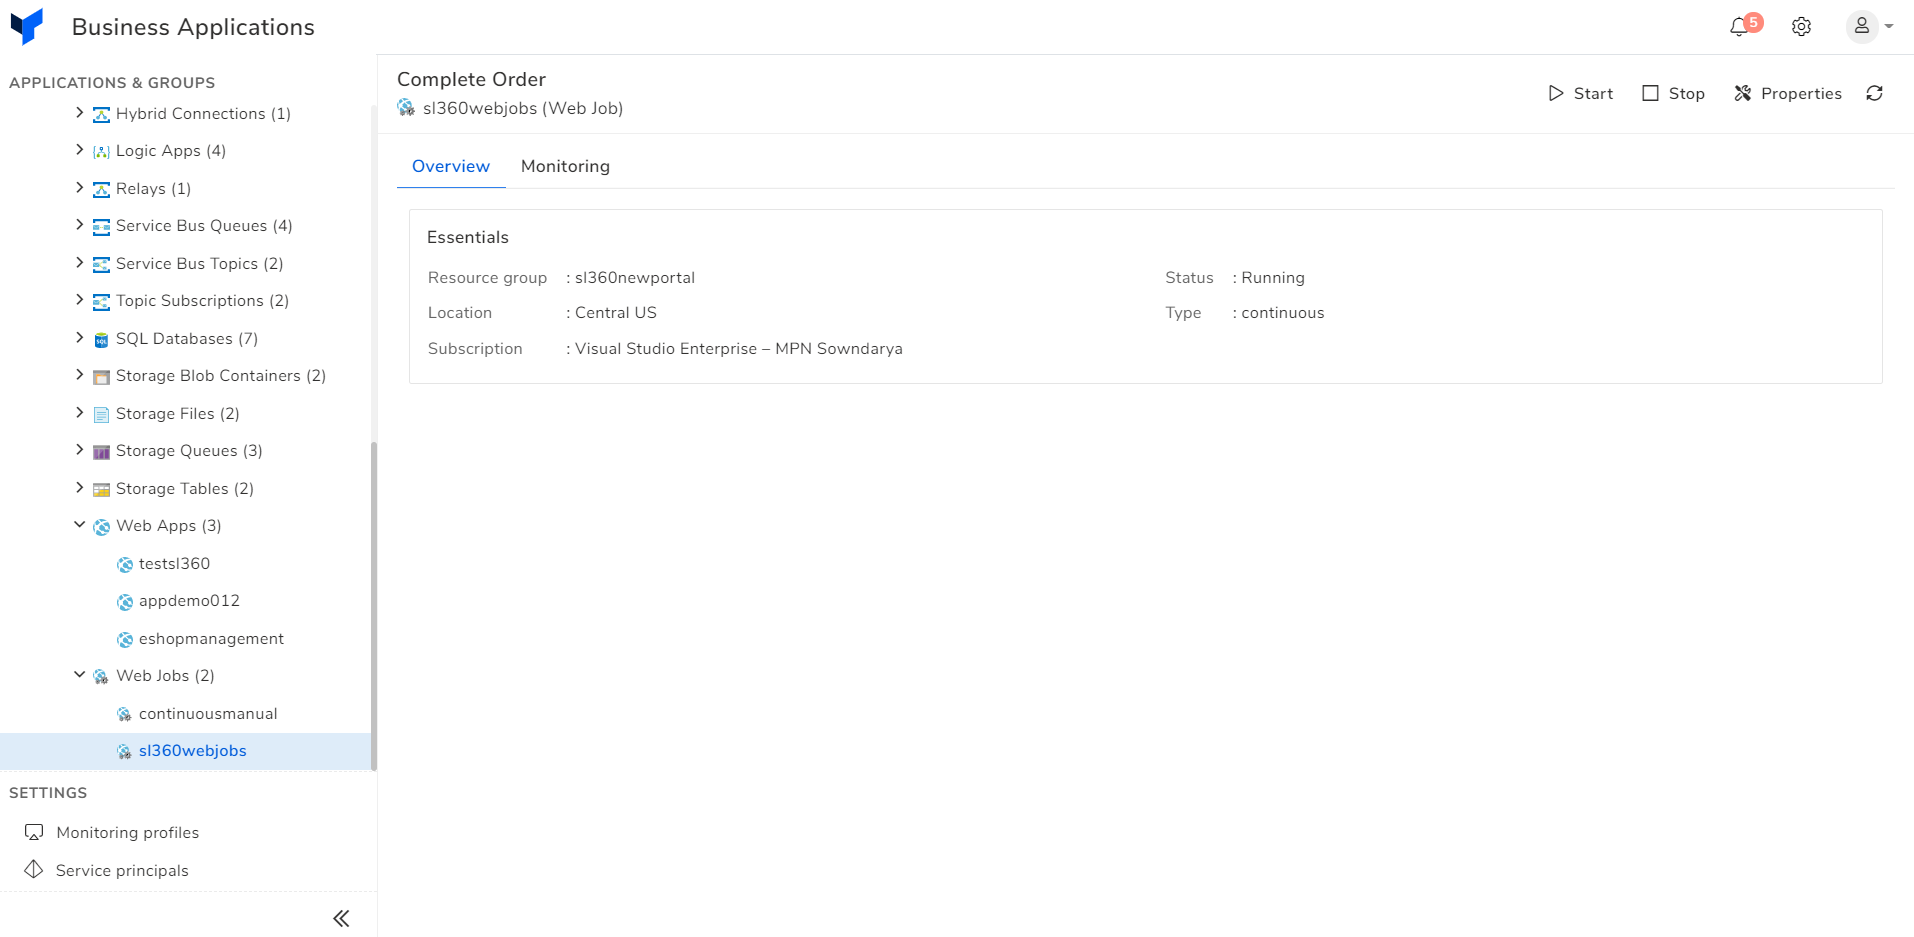Click the Service Bus Topics icon
Image resolution: width=1914 pixels, height=937 pixels.
pyautogui.click(x=101, y=265)
